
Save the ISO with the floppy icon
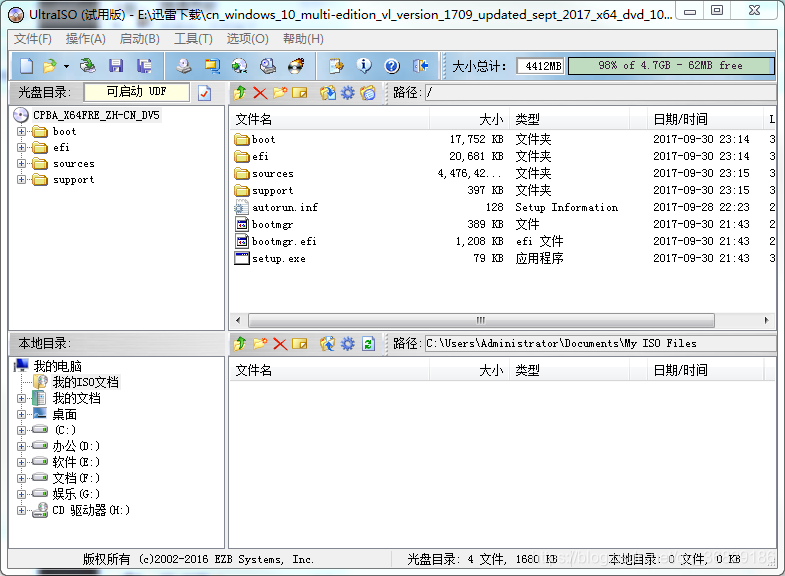click(x=116, y=66)
